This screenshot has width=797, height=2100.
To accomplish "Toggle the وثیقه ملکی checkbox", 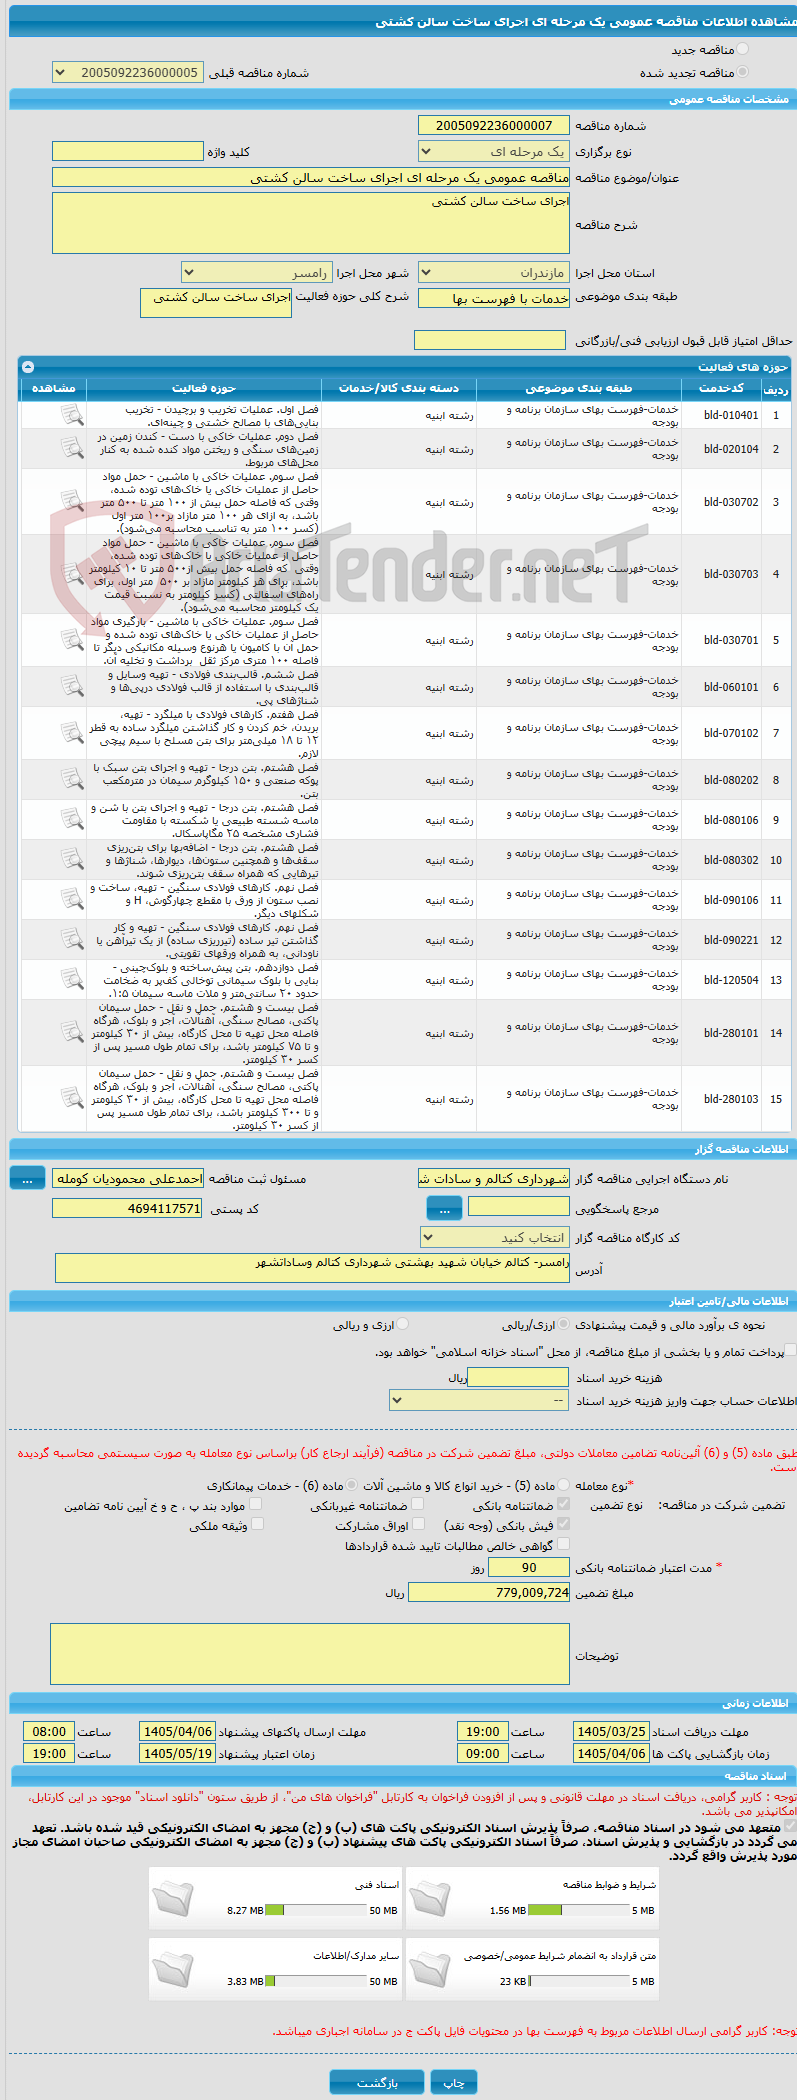I will point(257,1524).
